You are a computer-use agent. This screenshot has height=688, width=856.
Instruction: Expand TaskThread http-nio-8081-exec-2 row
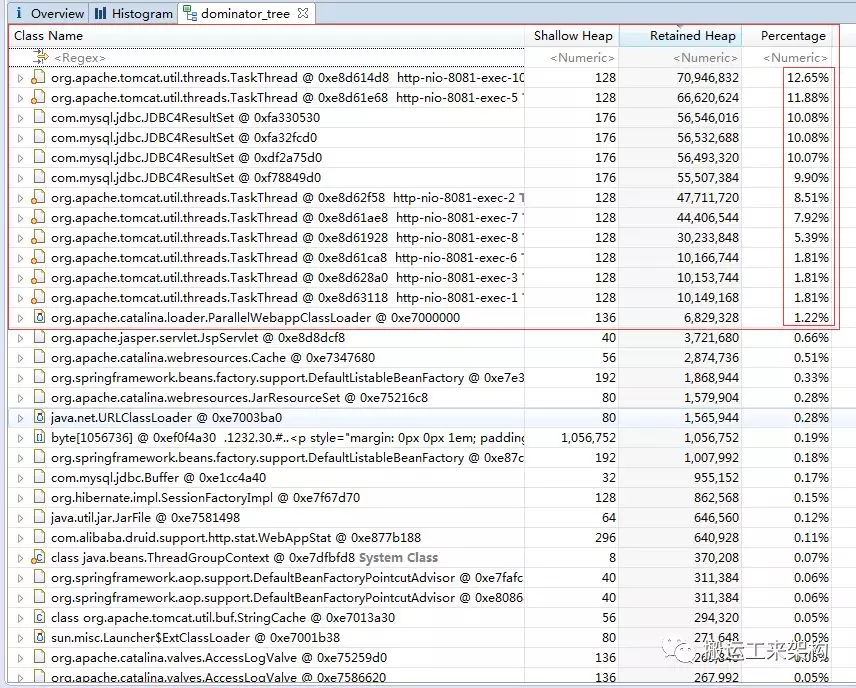coord(20,198)
